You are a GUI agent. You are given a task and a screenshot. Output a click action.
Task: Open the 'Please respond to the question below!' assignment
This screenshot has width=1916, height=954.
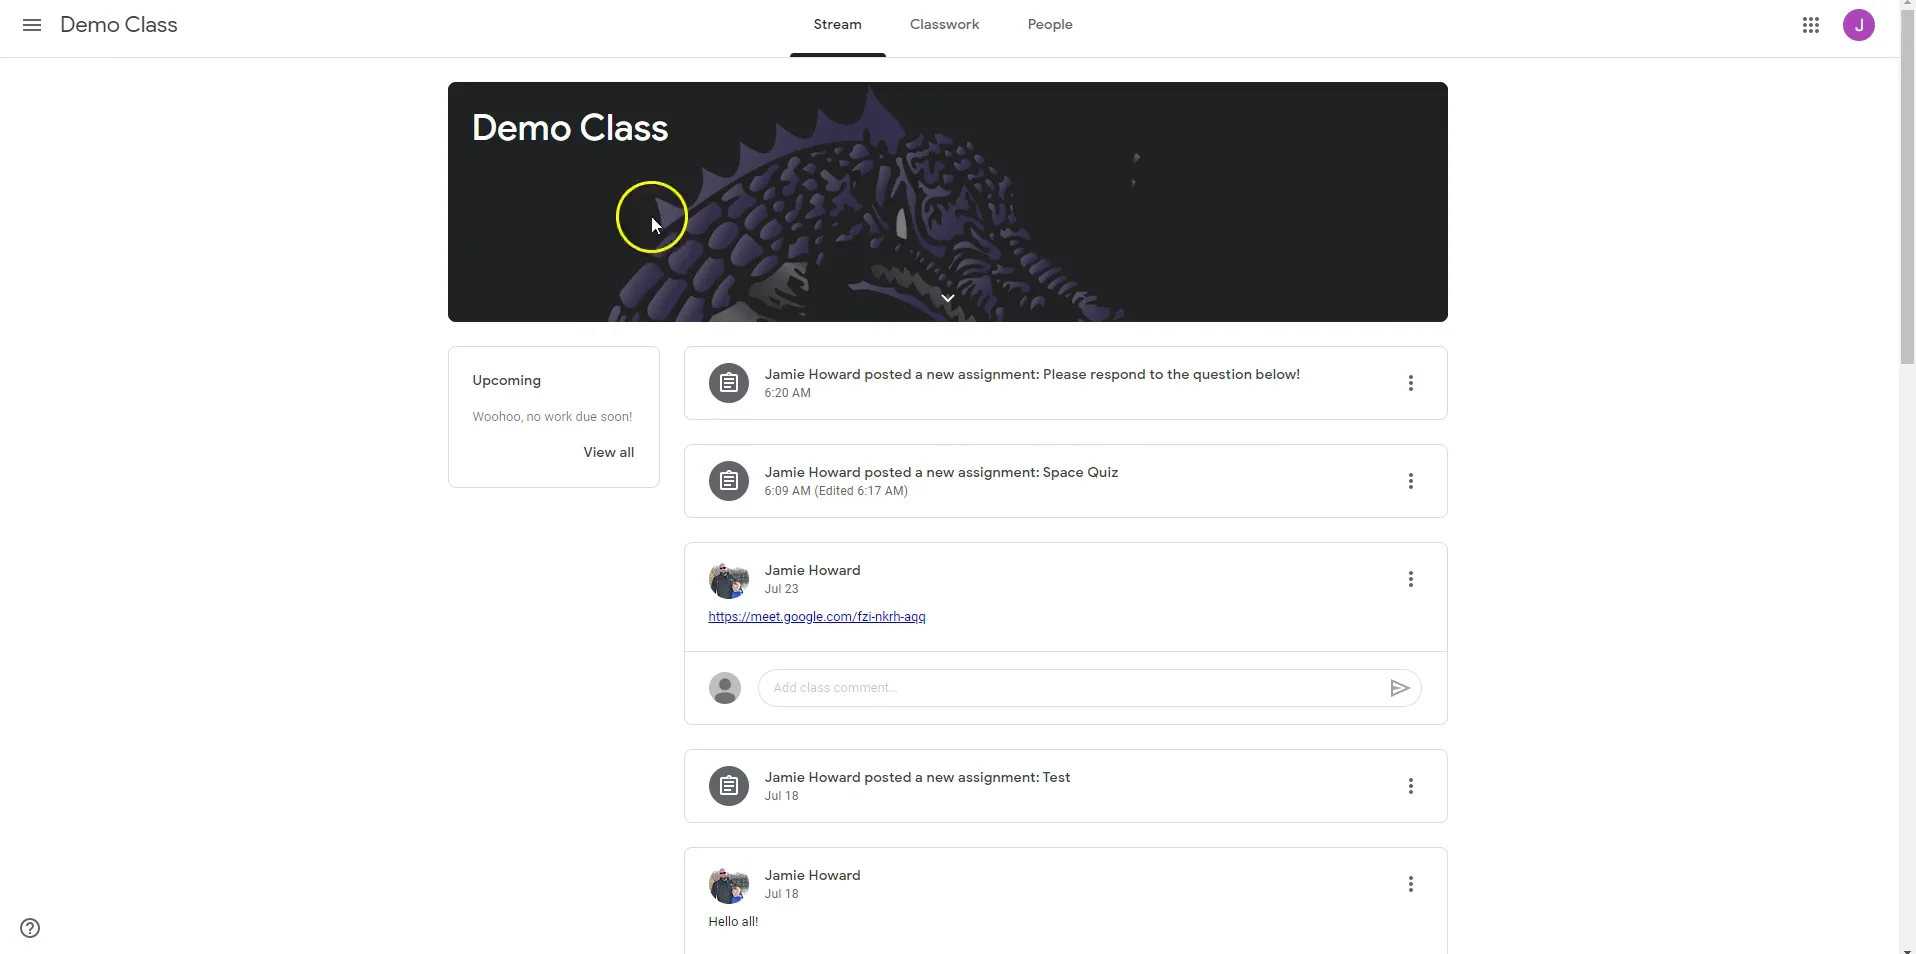coord(1066,383)
